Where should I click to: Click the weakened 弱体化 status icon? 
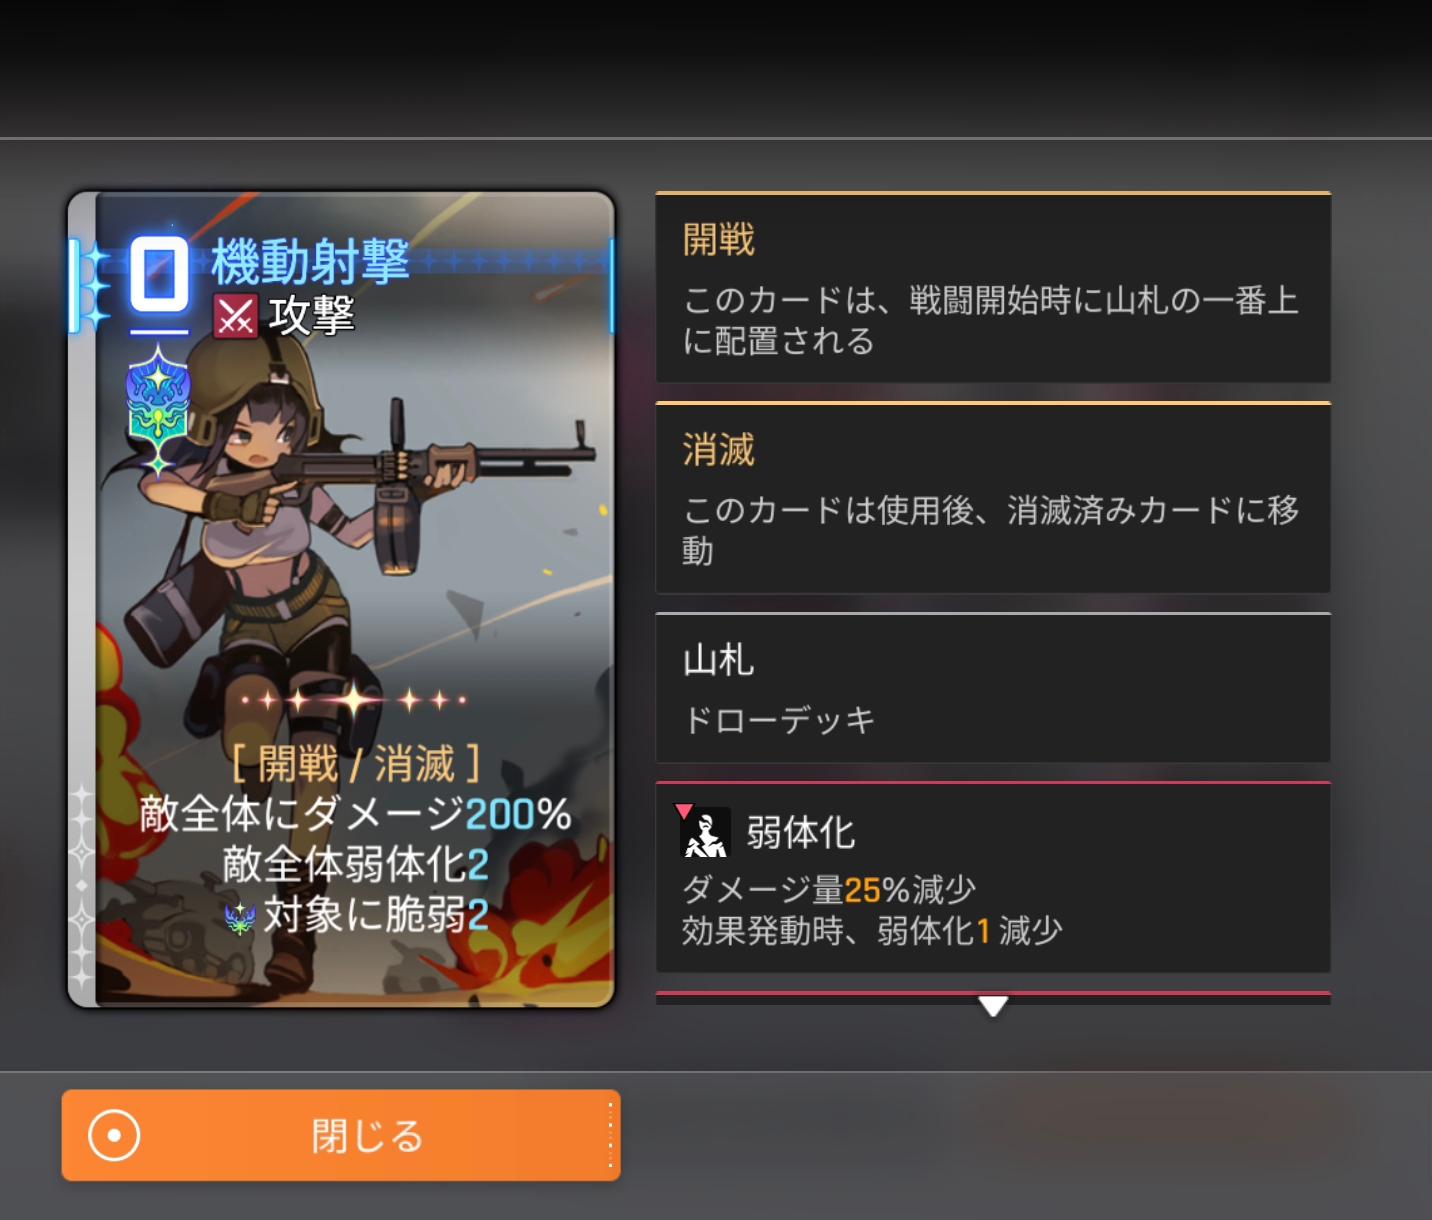point(705,832)
